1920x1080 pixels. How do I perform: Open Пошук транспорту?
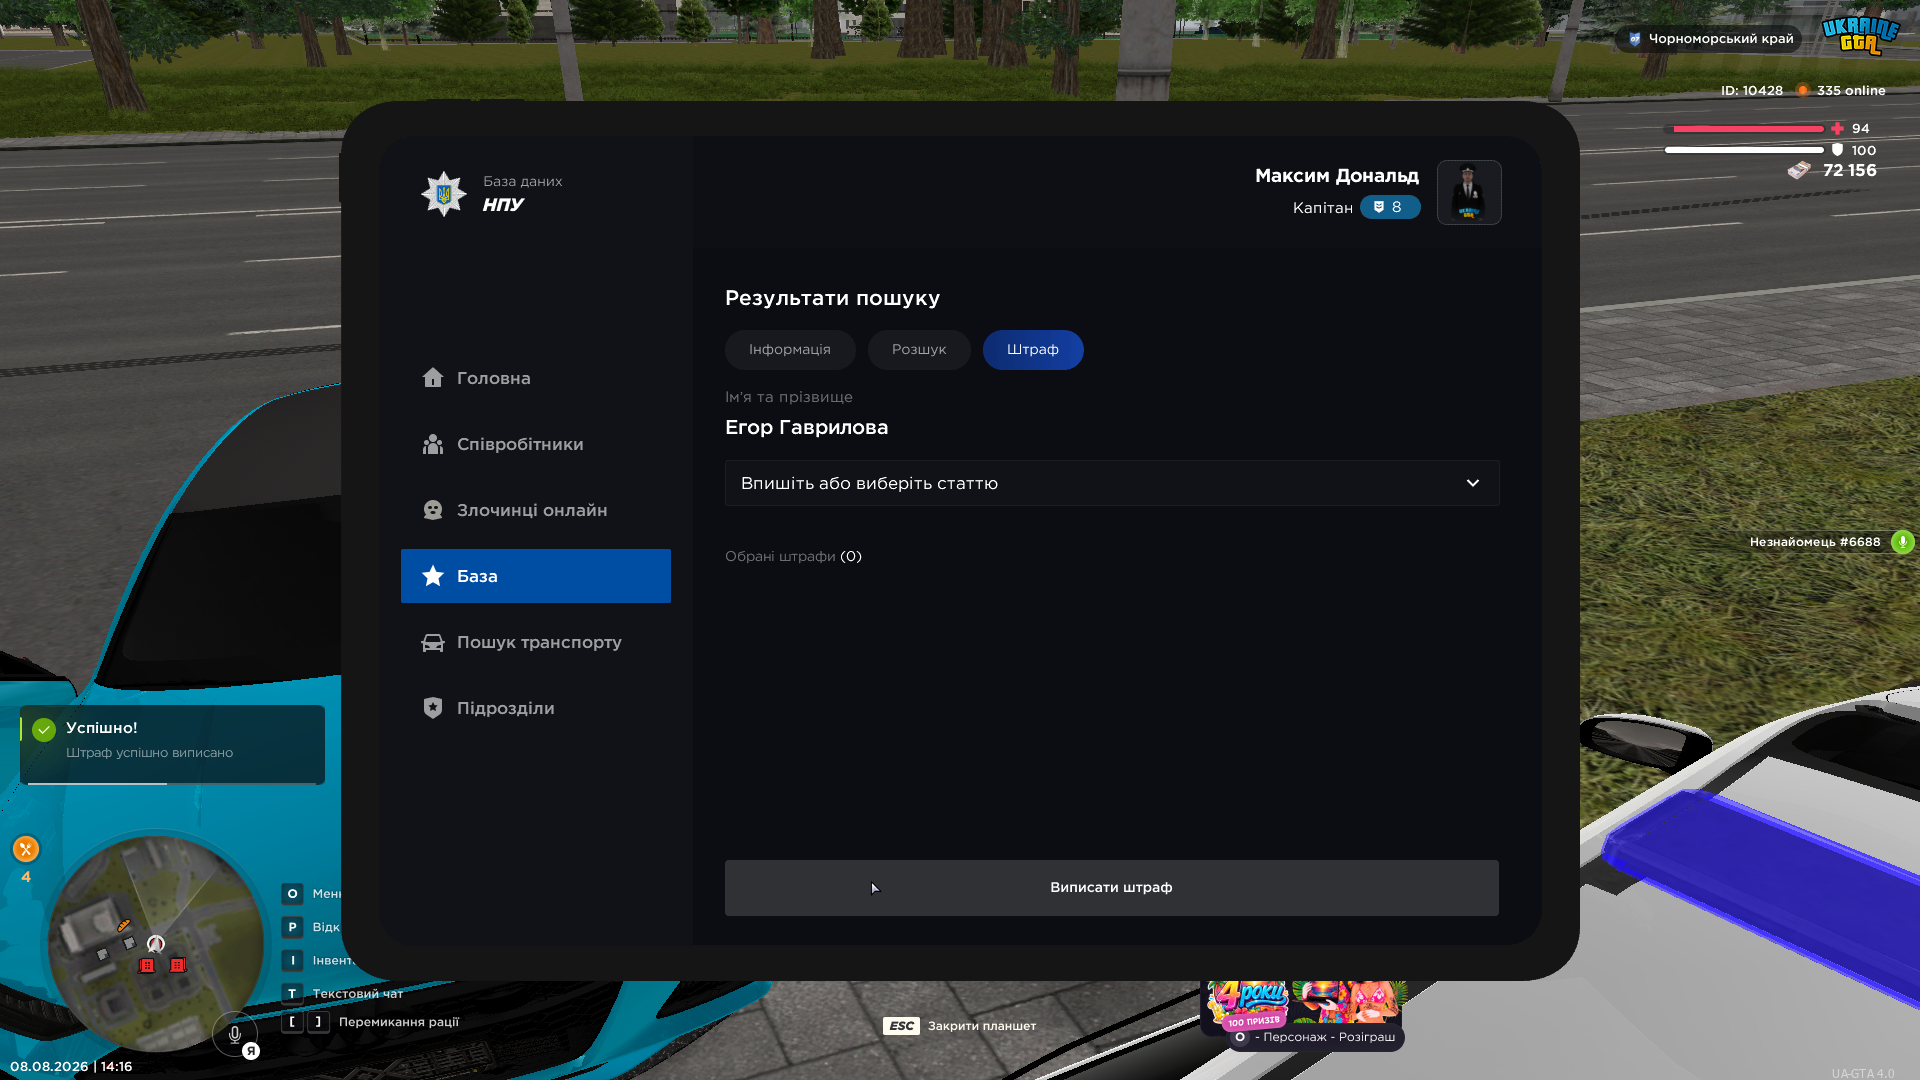tap(536, 642)
